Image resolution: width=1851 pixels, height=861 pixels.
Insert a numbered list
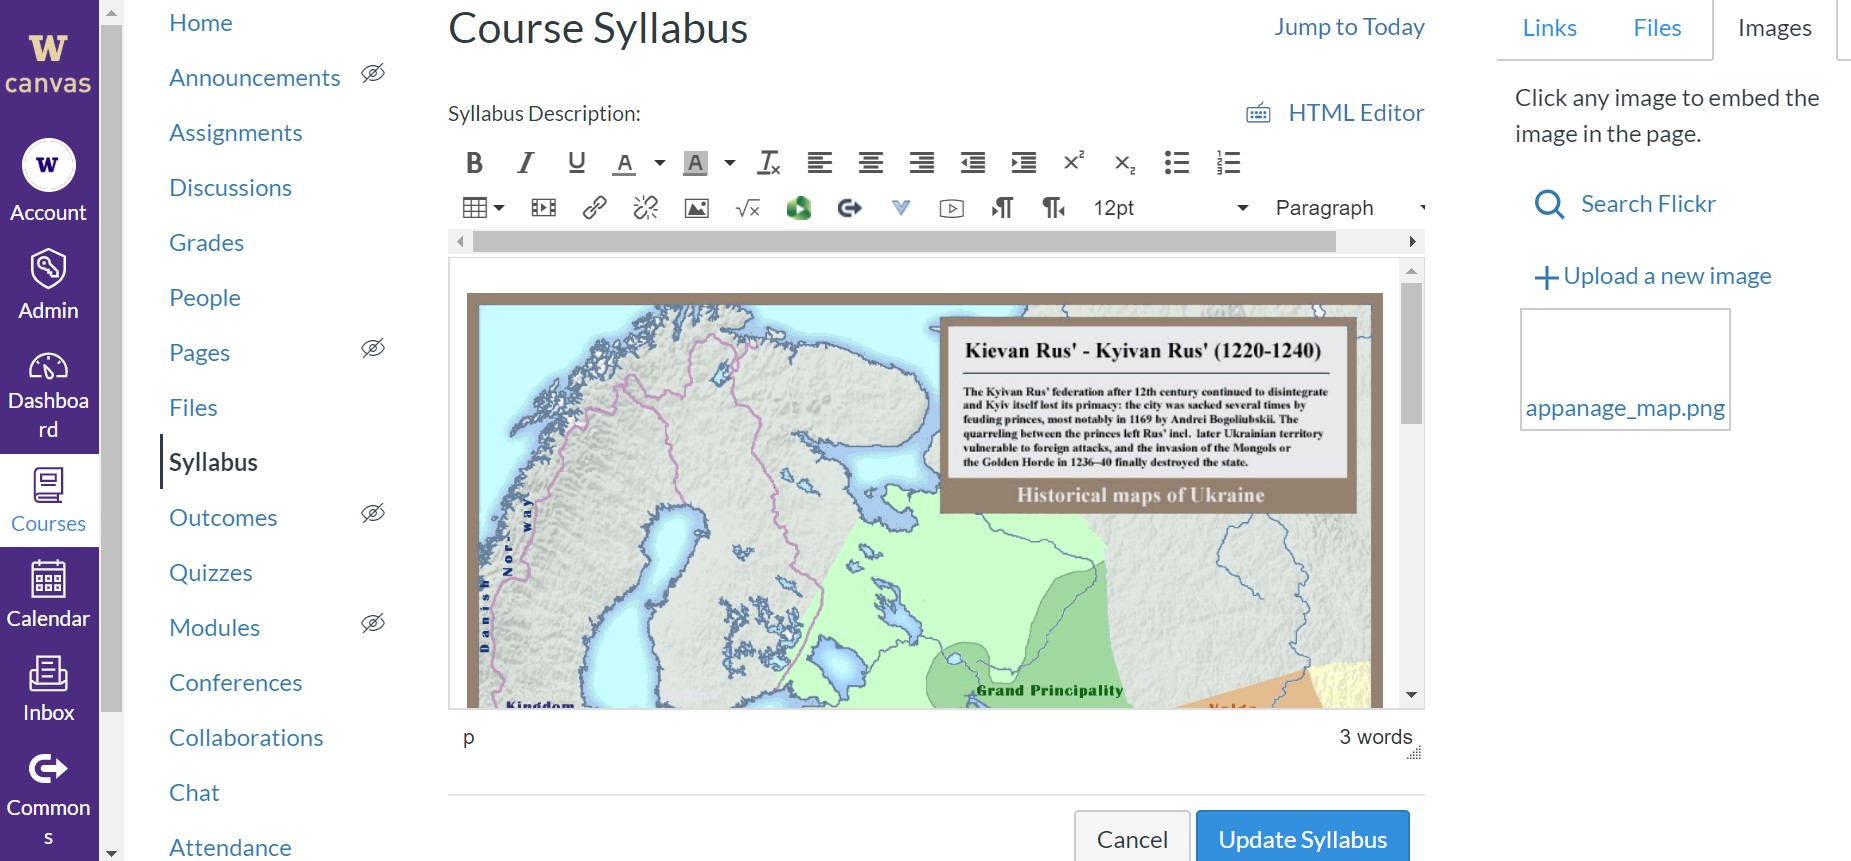[x=1228, y=163]
